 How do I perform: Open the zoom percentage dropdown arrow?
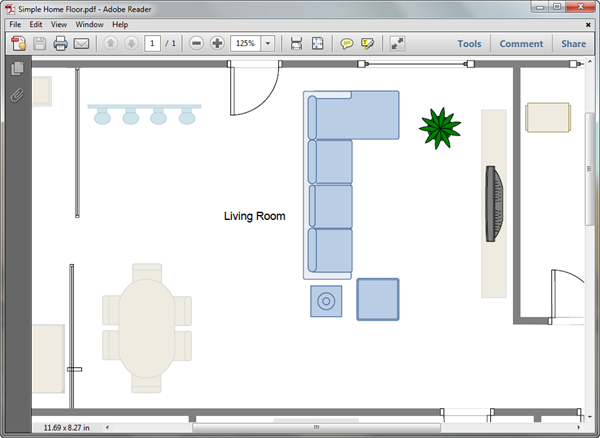[x=268, y=43]
